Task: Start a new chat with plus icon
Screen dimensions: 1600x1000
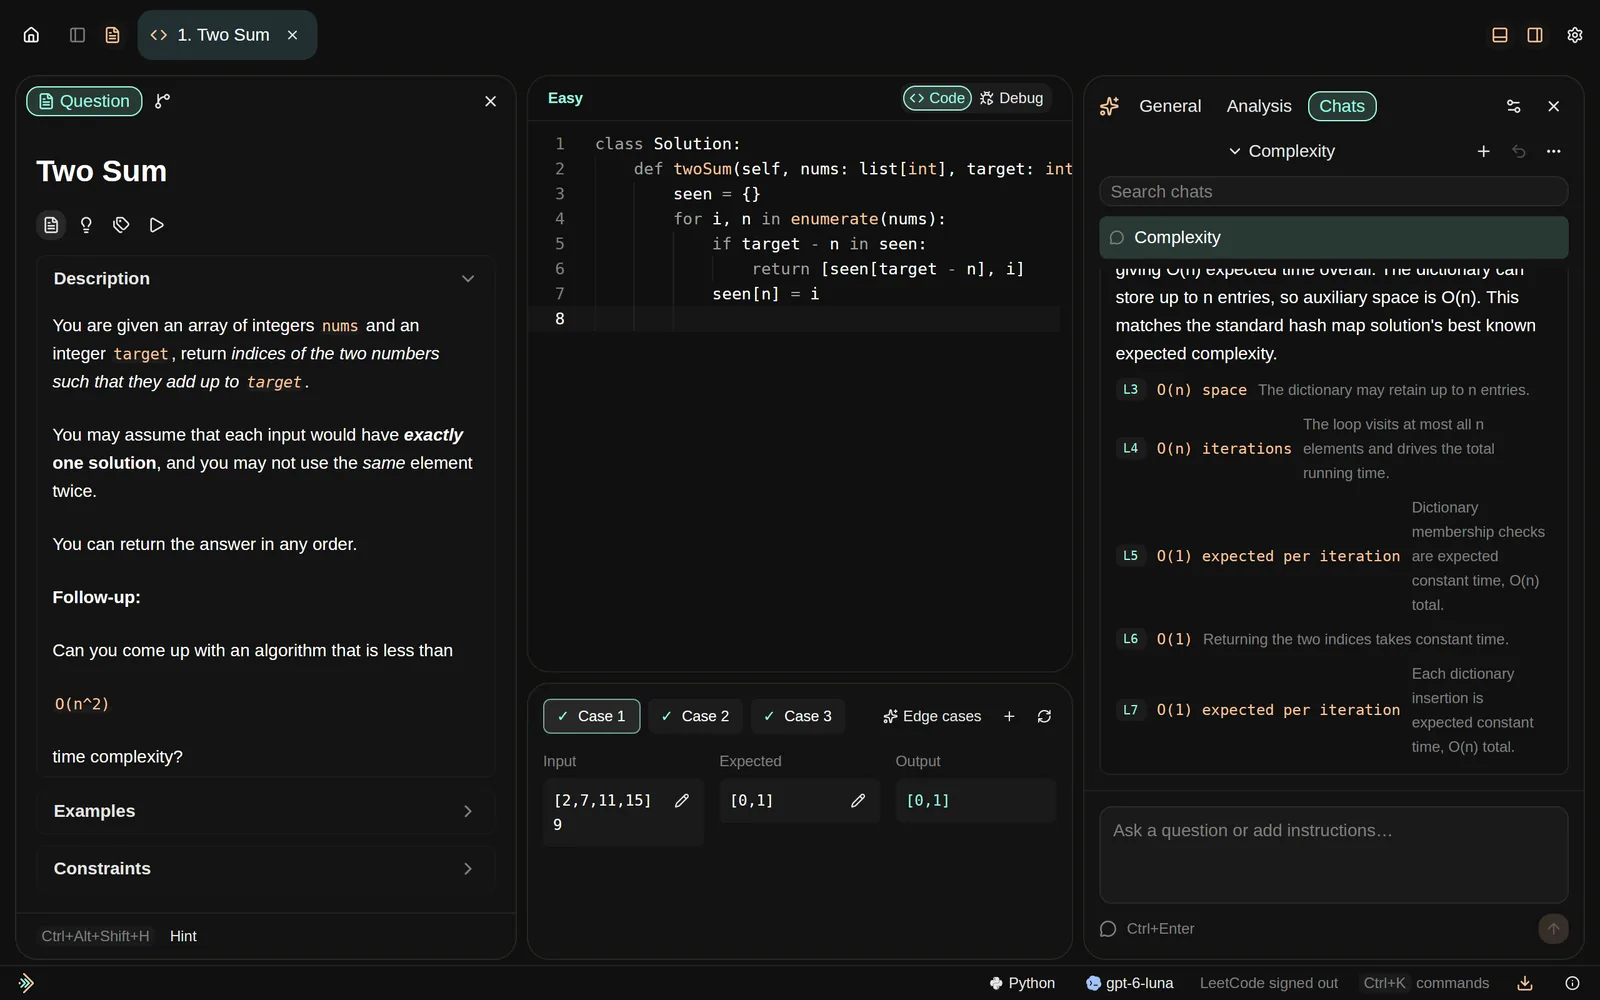Action: 1484,151
